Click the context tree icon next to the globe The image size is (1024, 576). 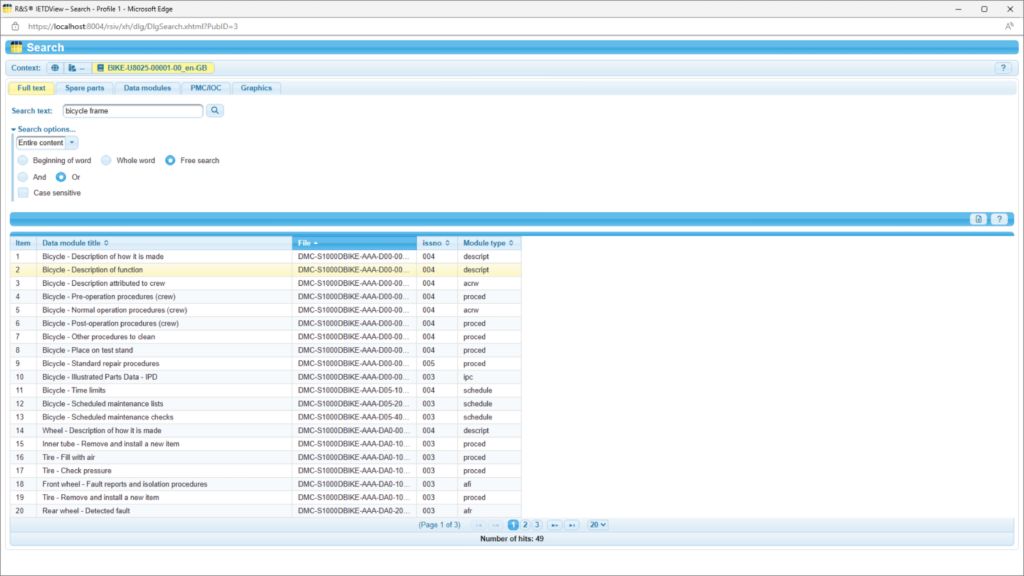coord(72,68)
